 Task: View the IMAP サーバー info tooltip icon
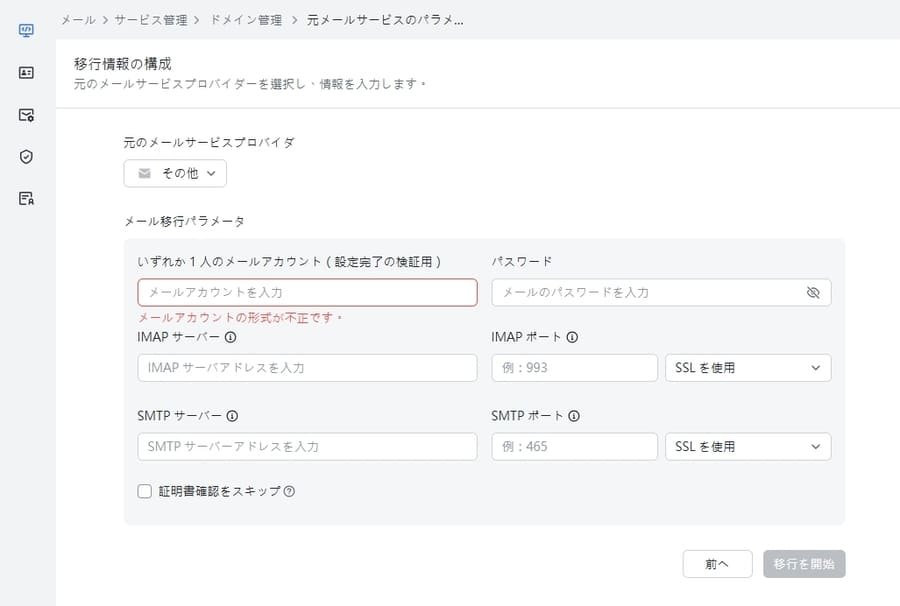click(232, 337)
